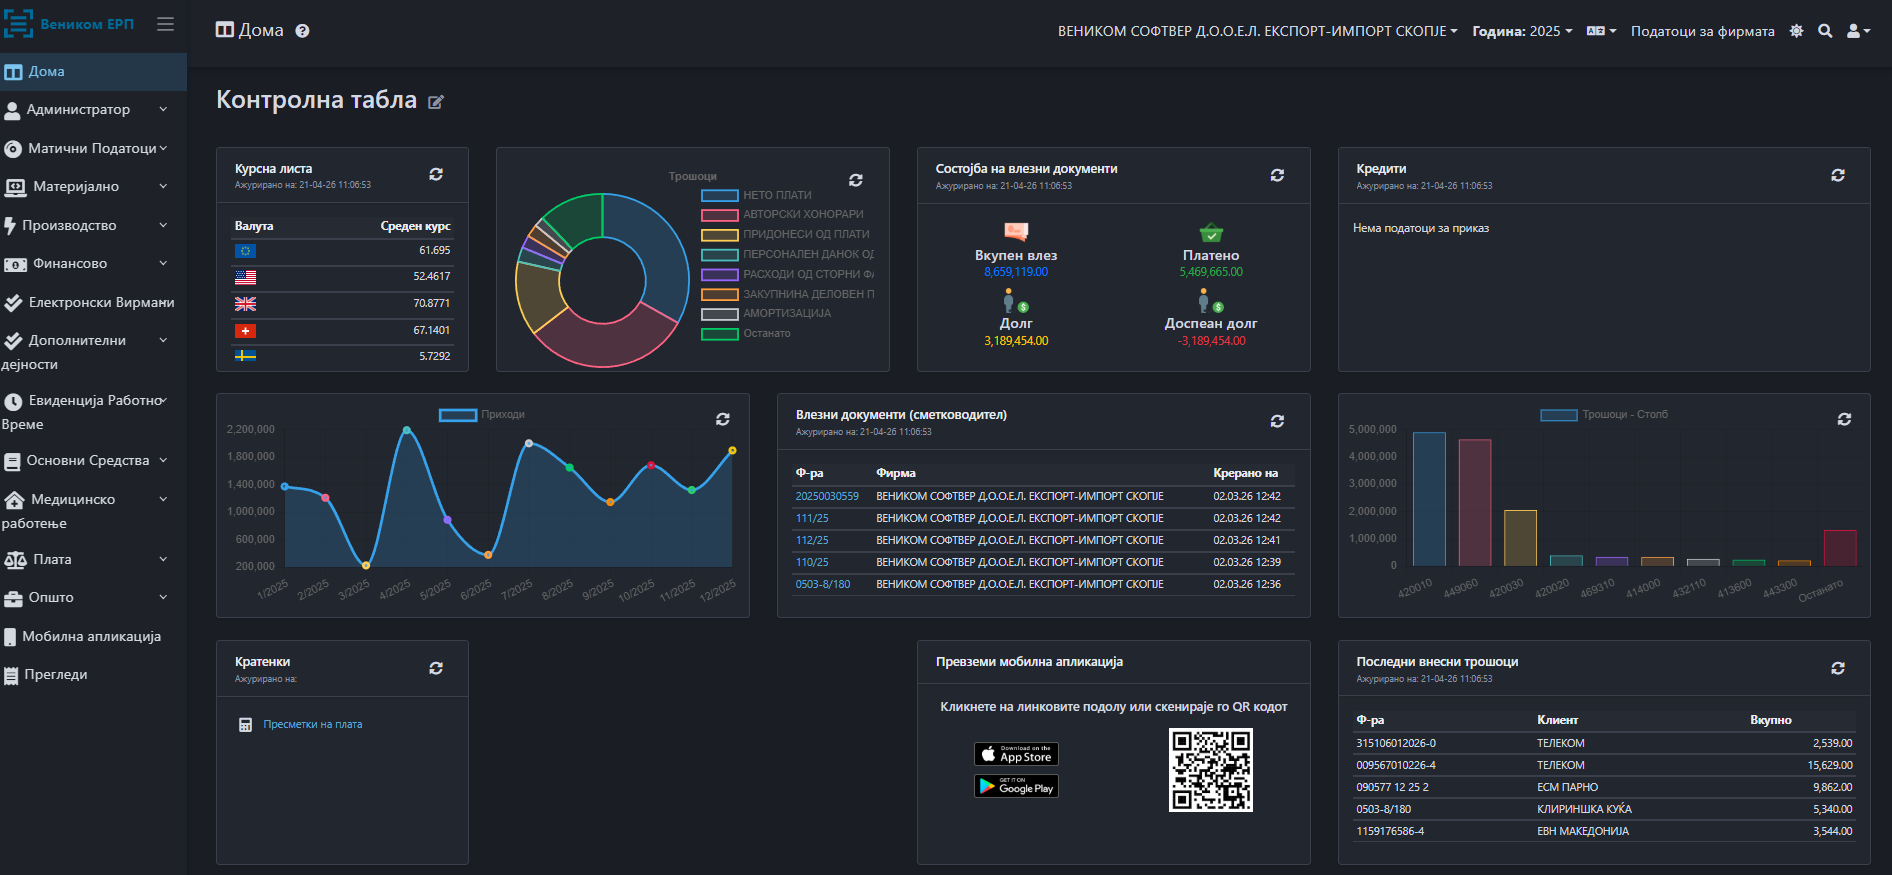Refresh the Кратенки widget
The image size is (1892, 875).
436,668
